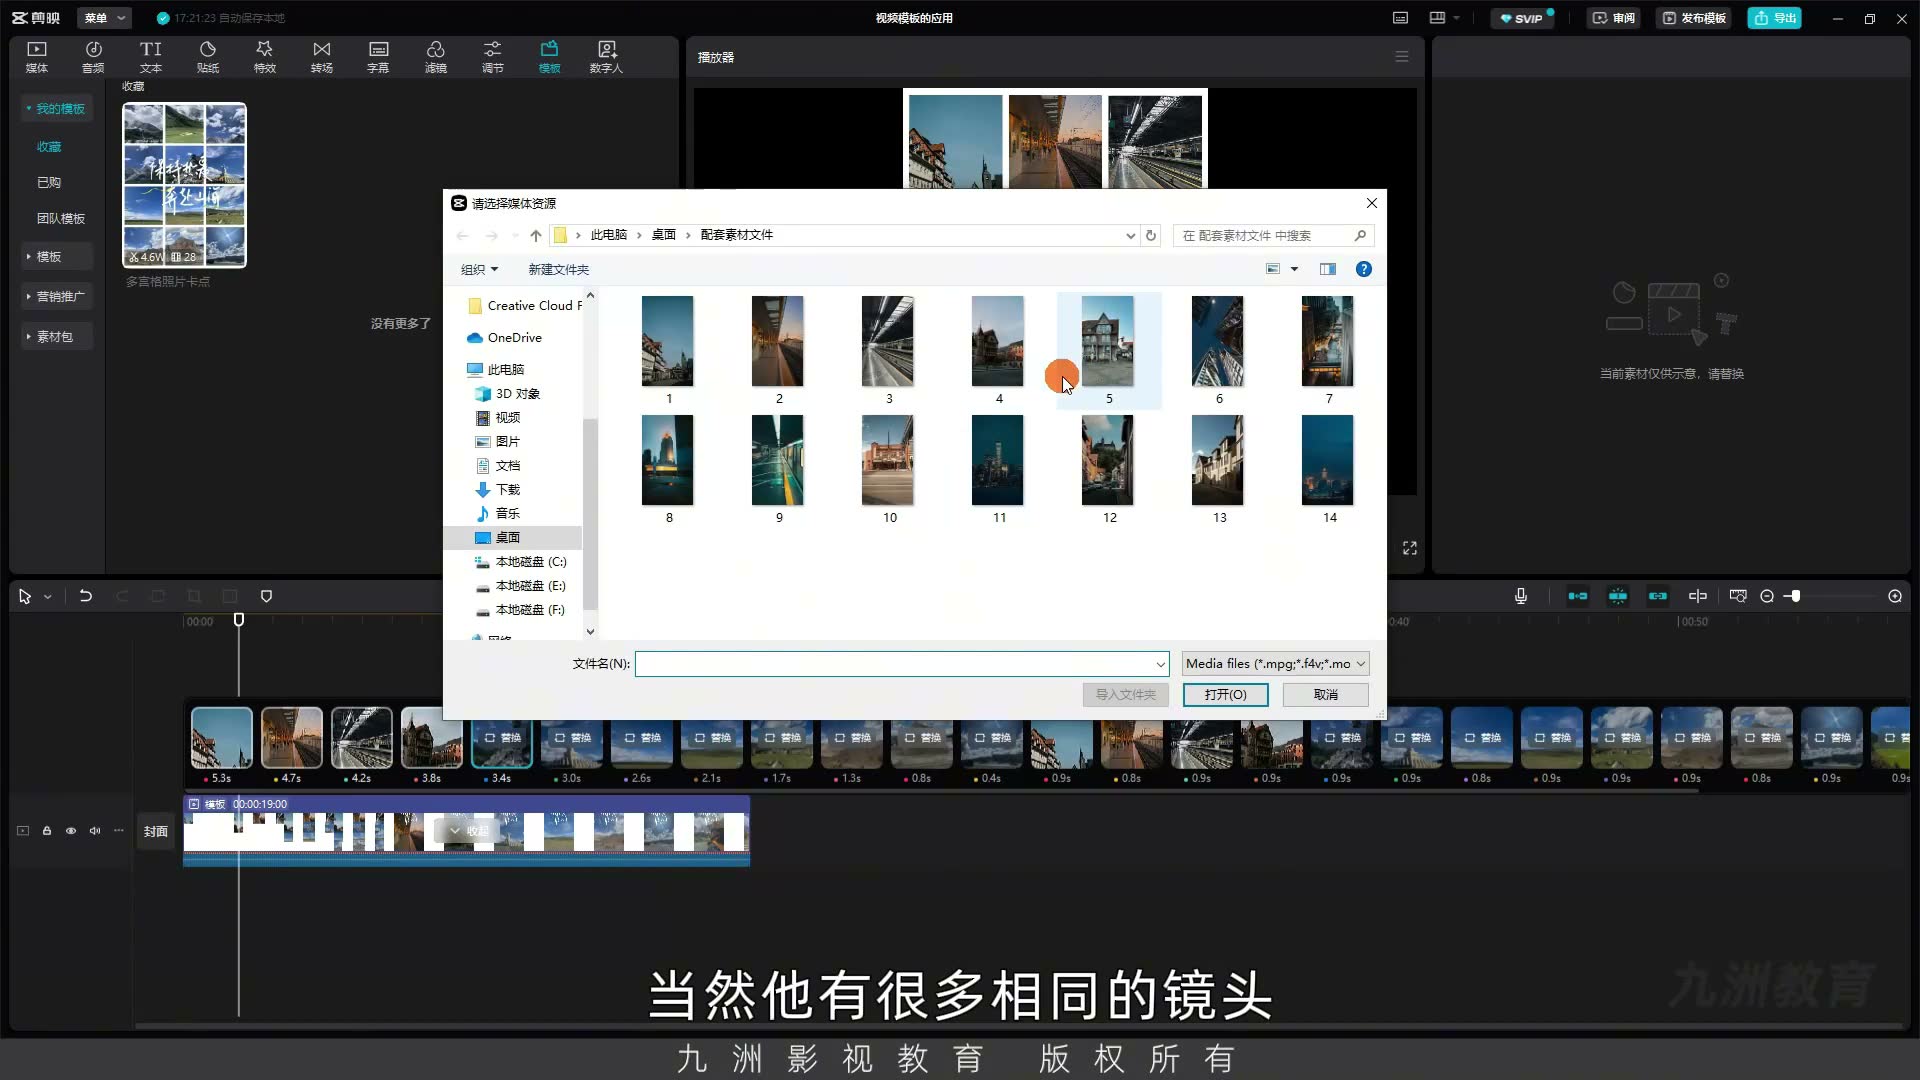The image size is (1920, 1080).
Task: Open the selection tool mode dropdown
Action: click(x=47, y=597)
